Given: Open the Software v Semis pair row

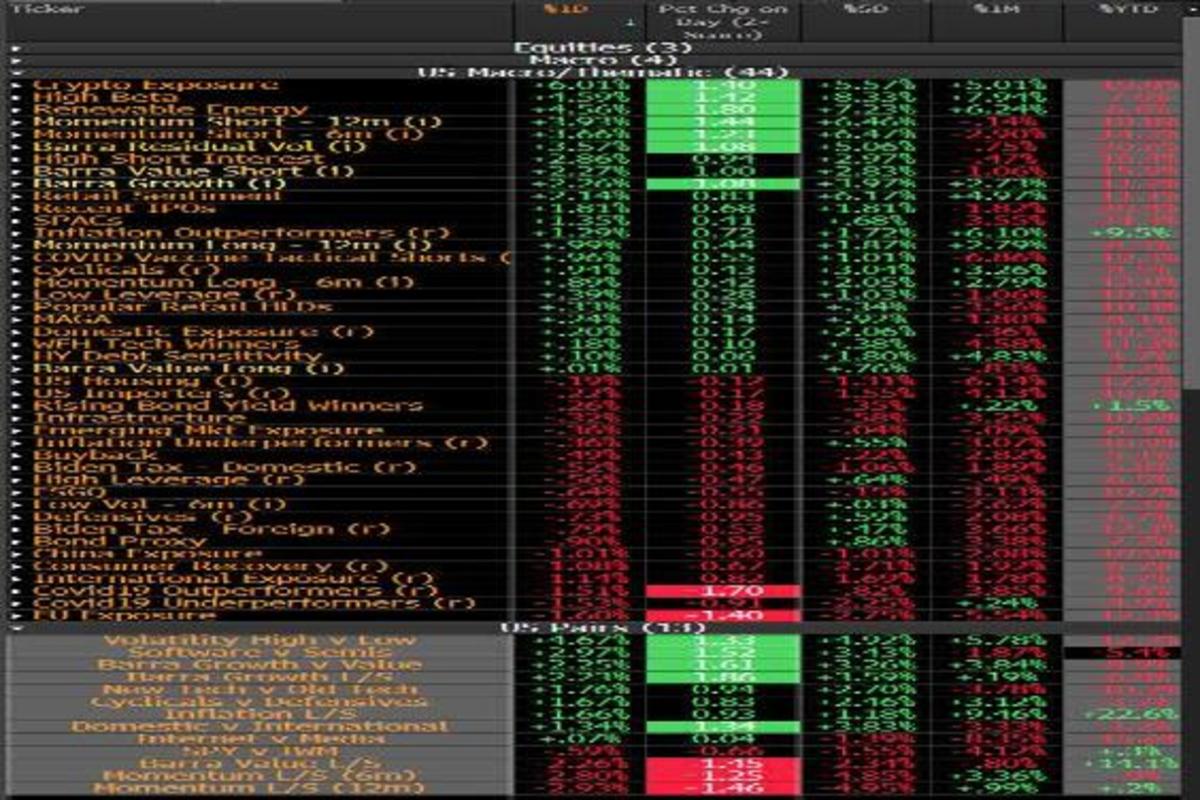Looking at the screenshot, I should (260, 652).
